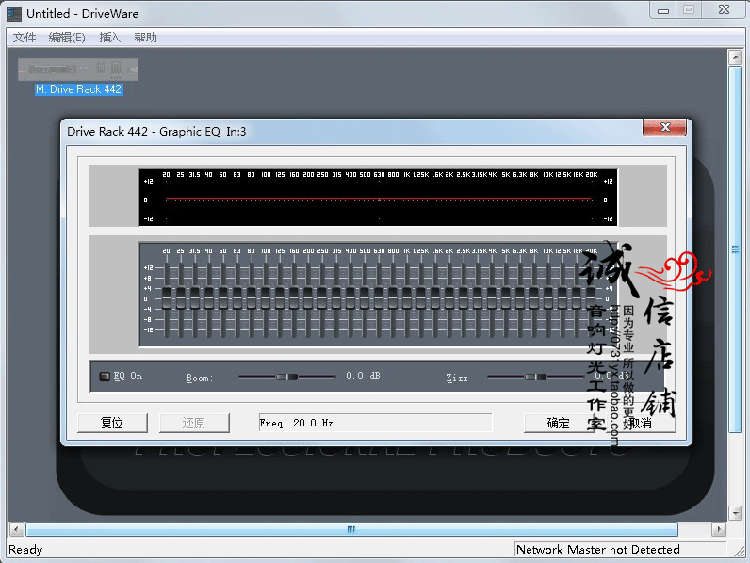Toggle the EQ On checkbox
The image size is (750, 563).
tap(104, 376)
